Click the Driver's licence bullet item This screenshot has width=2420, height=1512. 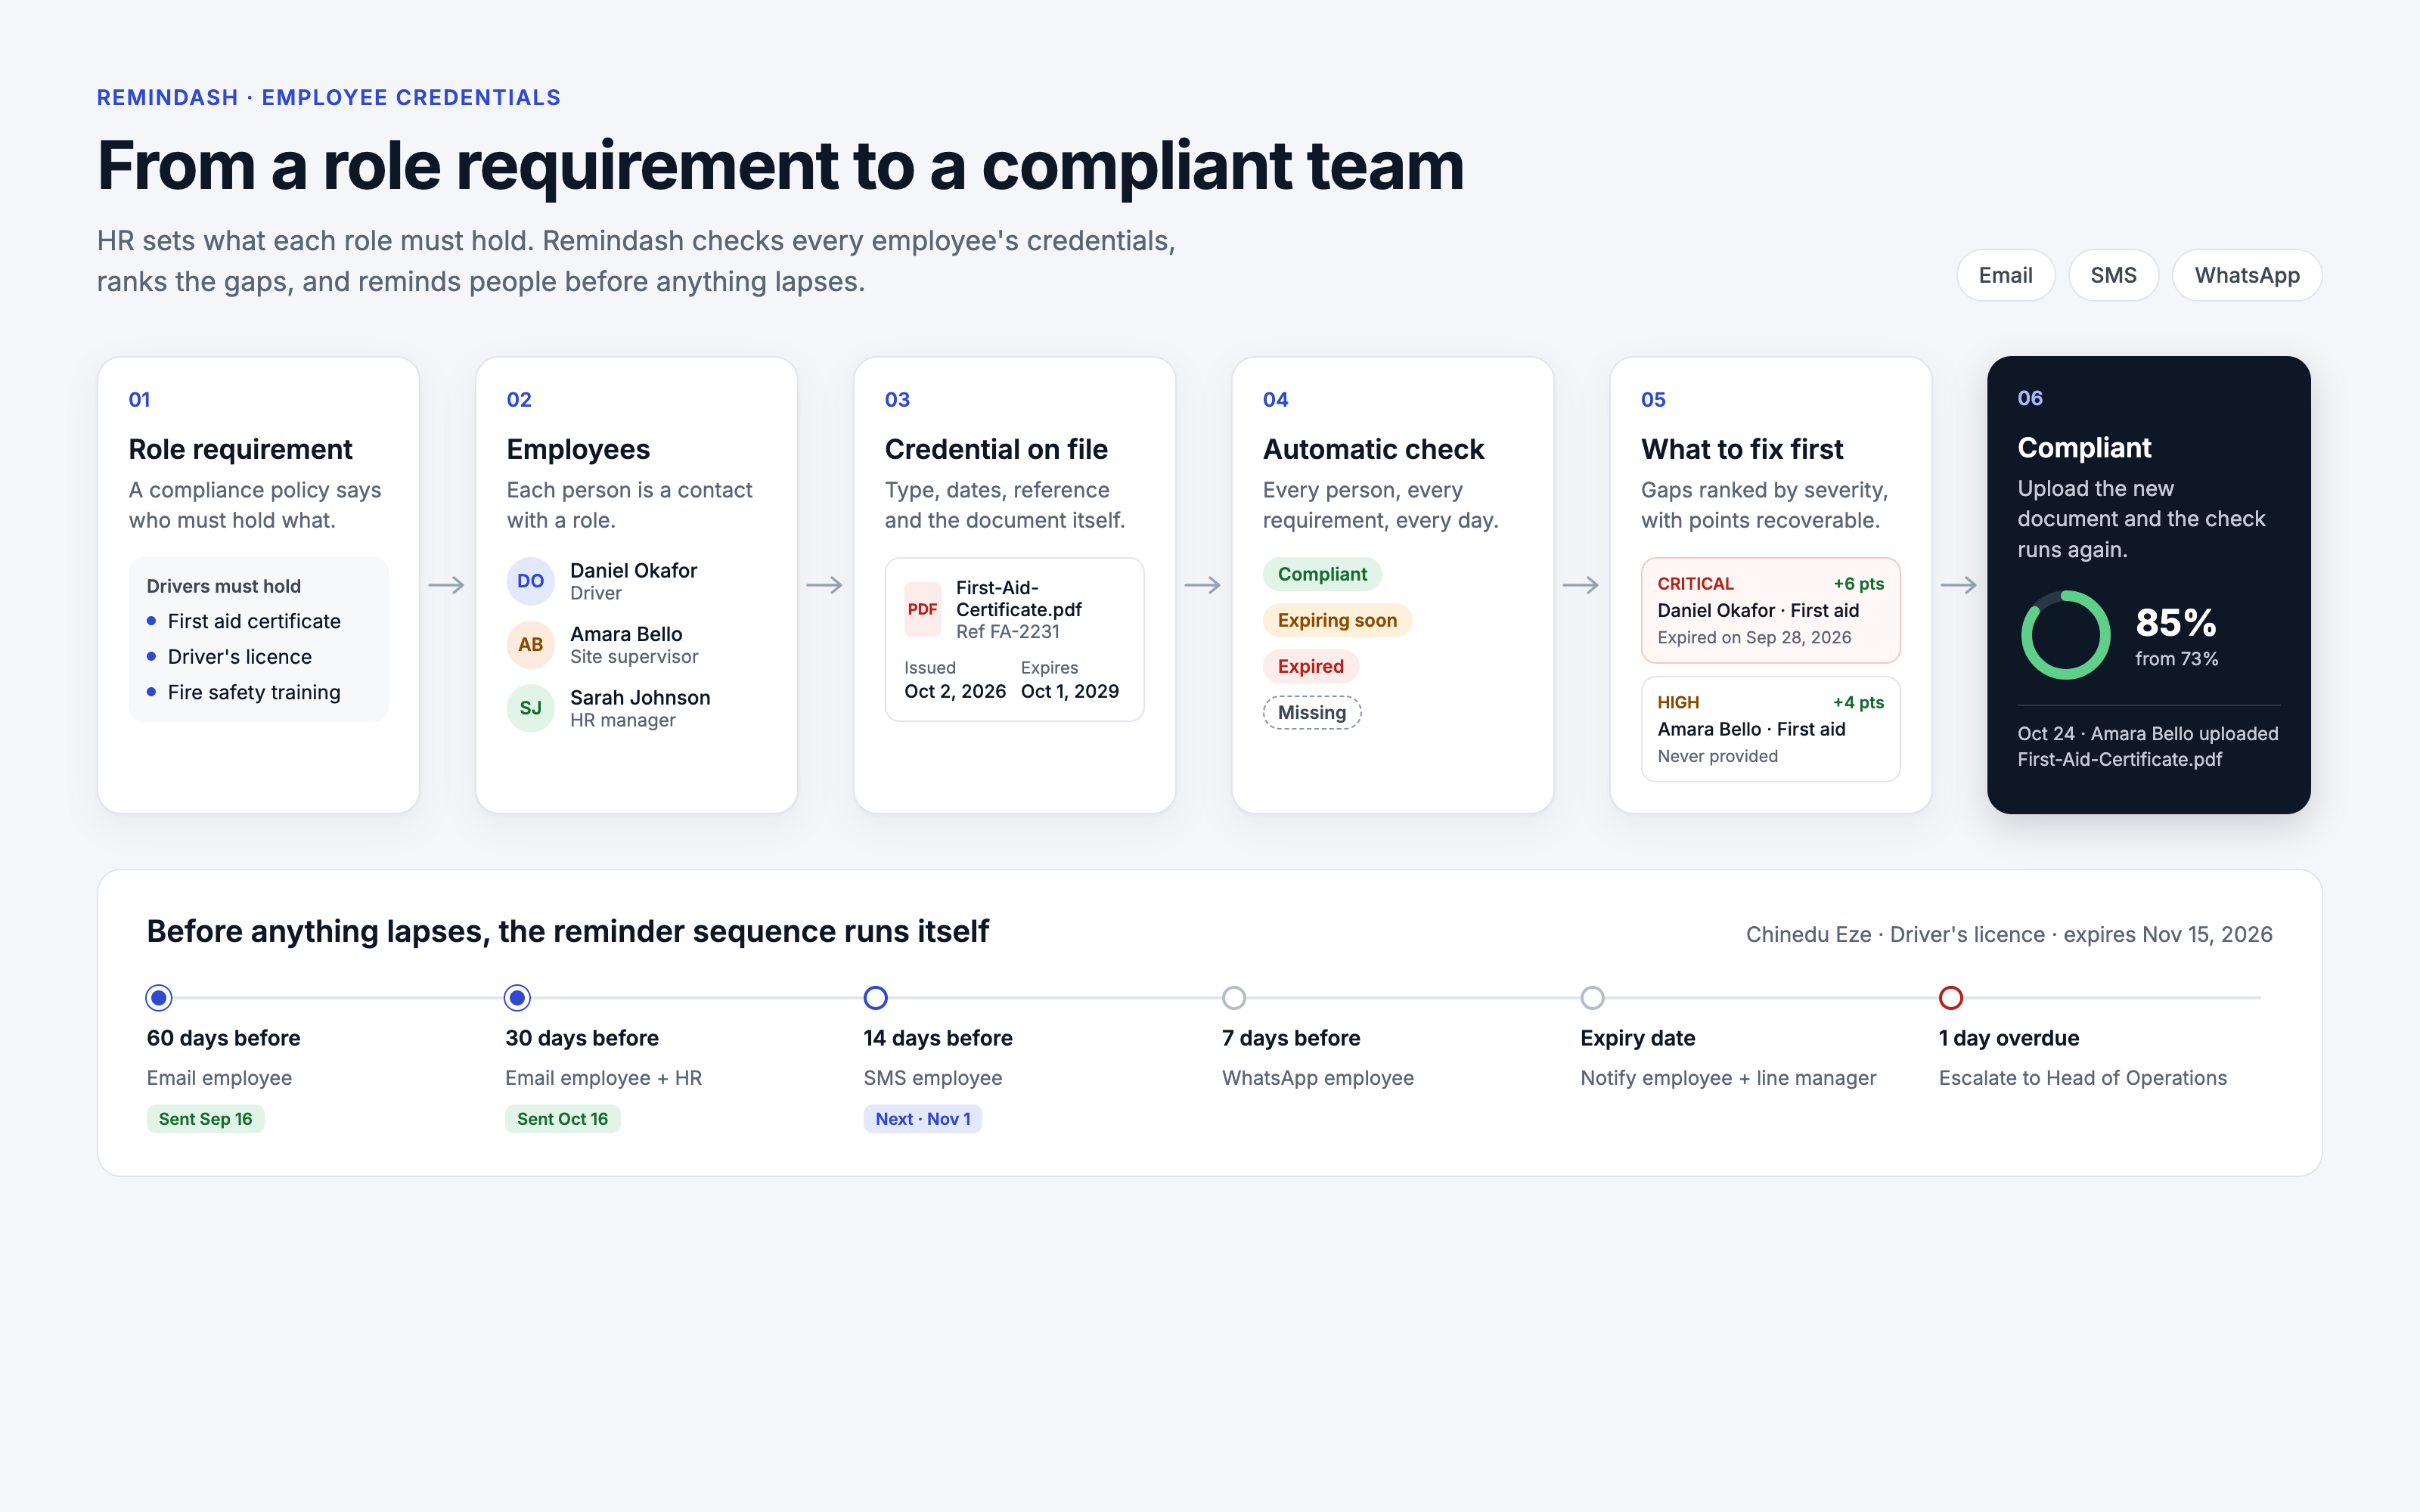coord(240,657)
